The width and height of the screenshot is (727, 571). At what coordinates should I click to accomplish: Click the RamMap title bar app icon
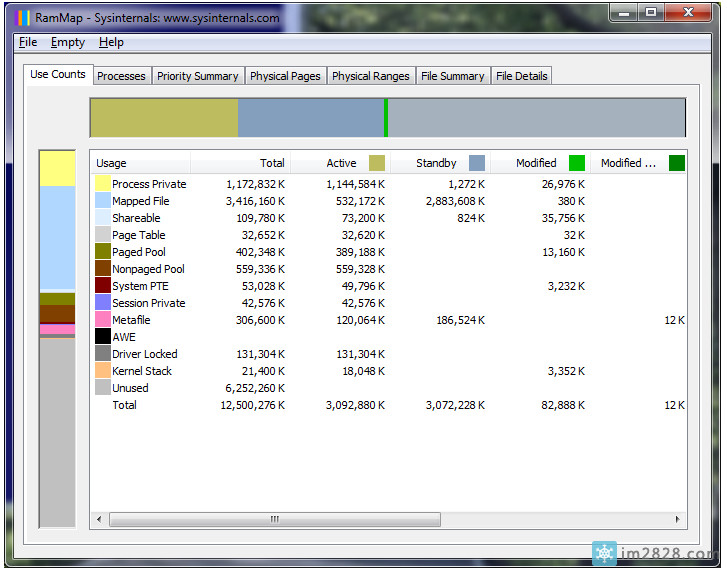coord(23,17)
